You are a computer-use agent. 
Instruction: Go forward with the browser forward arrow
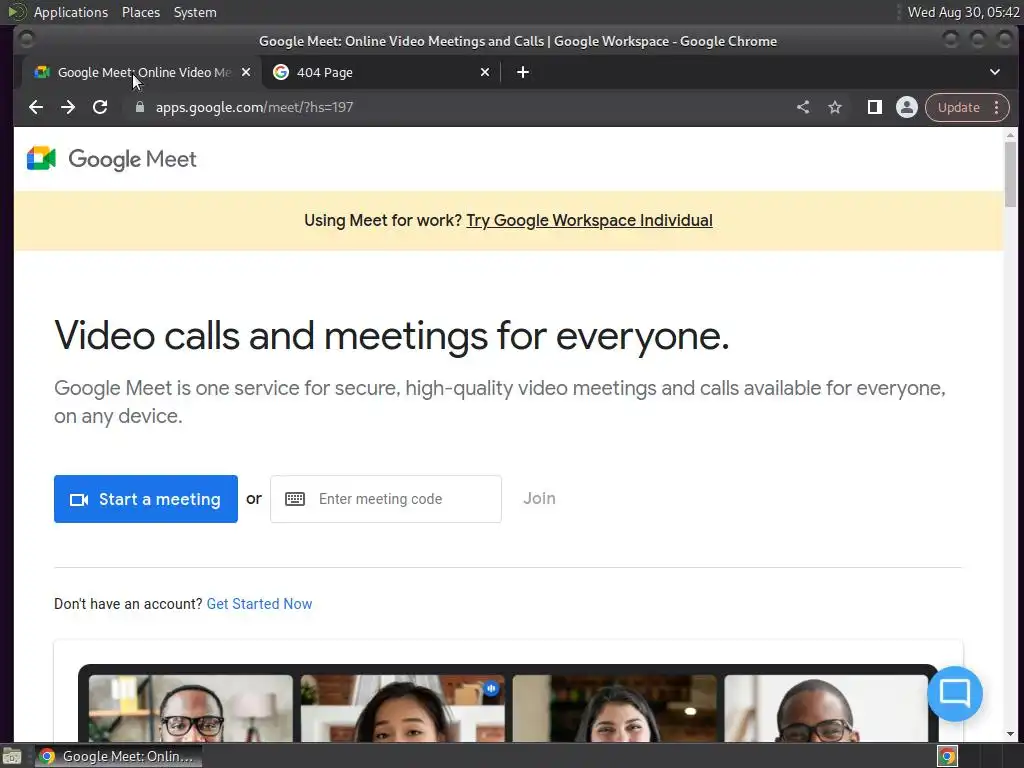pyautogui.click(x=68, y=107)
